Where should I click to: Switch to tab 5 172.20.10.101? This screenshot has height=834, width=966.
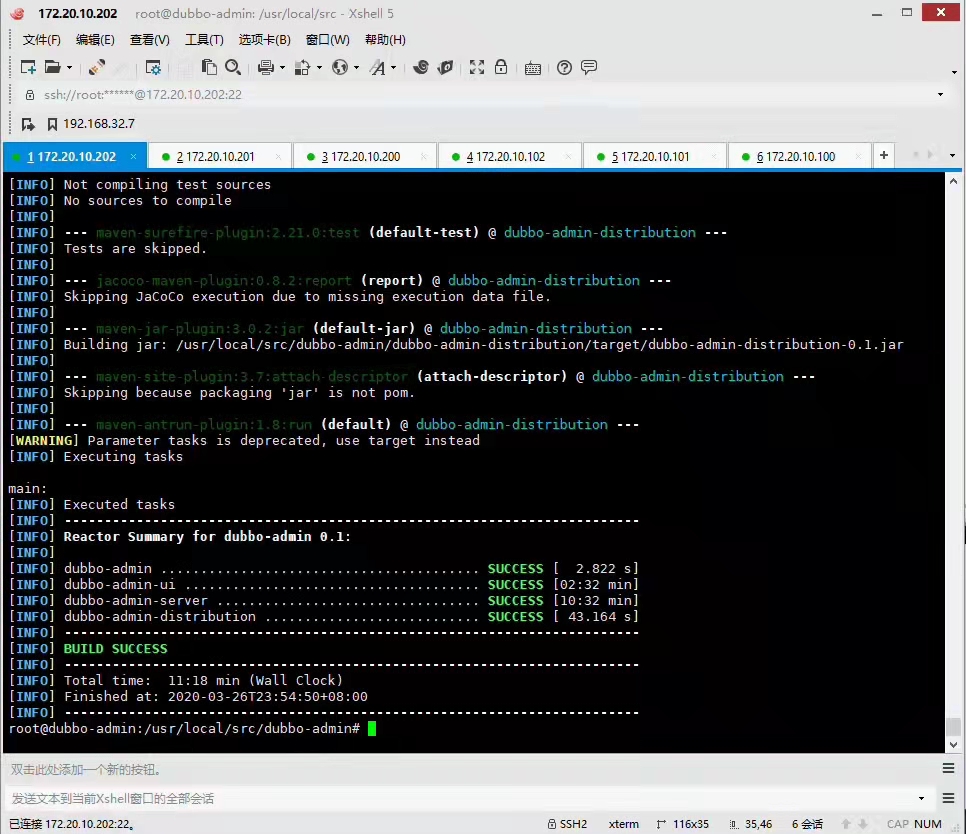pyautogui.click(x=656, y=156)
